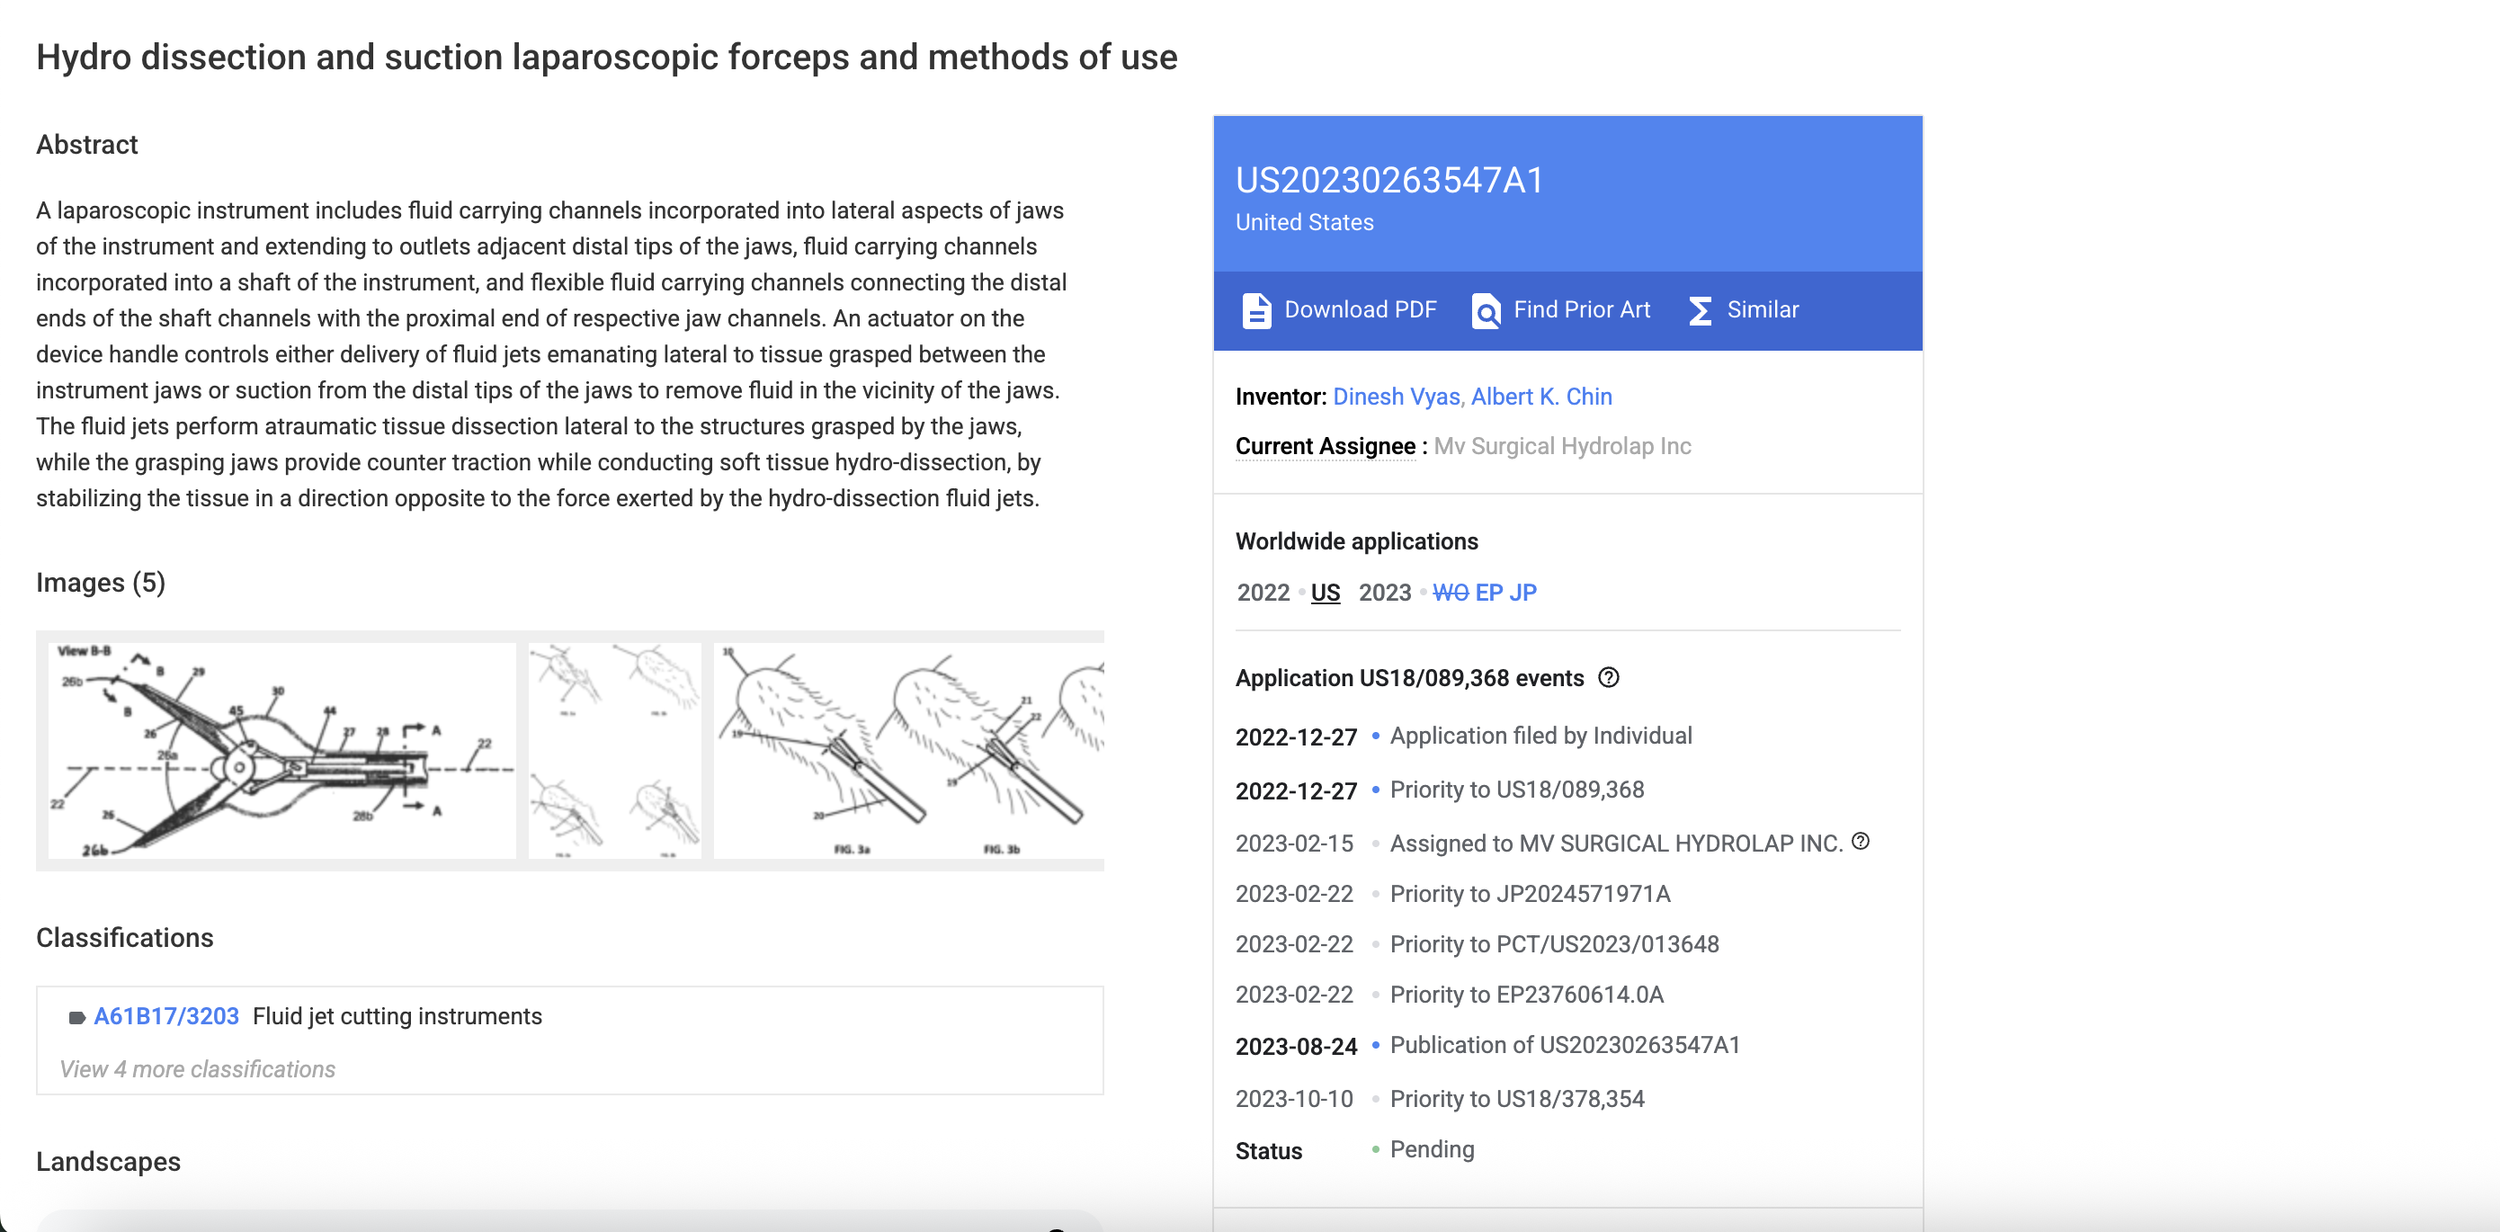Open inventor Dinesh Vyas
Screen dimensions: 2500x1232
(1395, 397)
